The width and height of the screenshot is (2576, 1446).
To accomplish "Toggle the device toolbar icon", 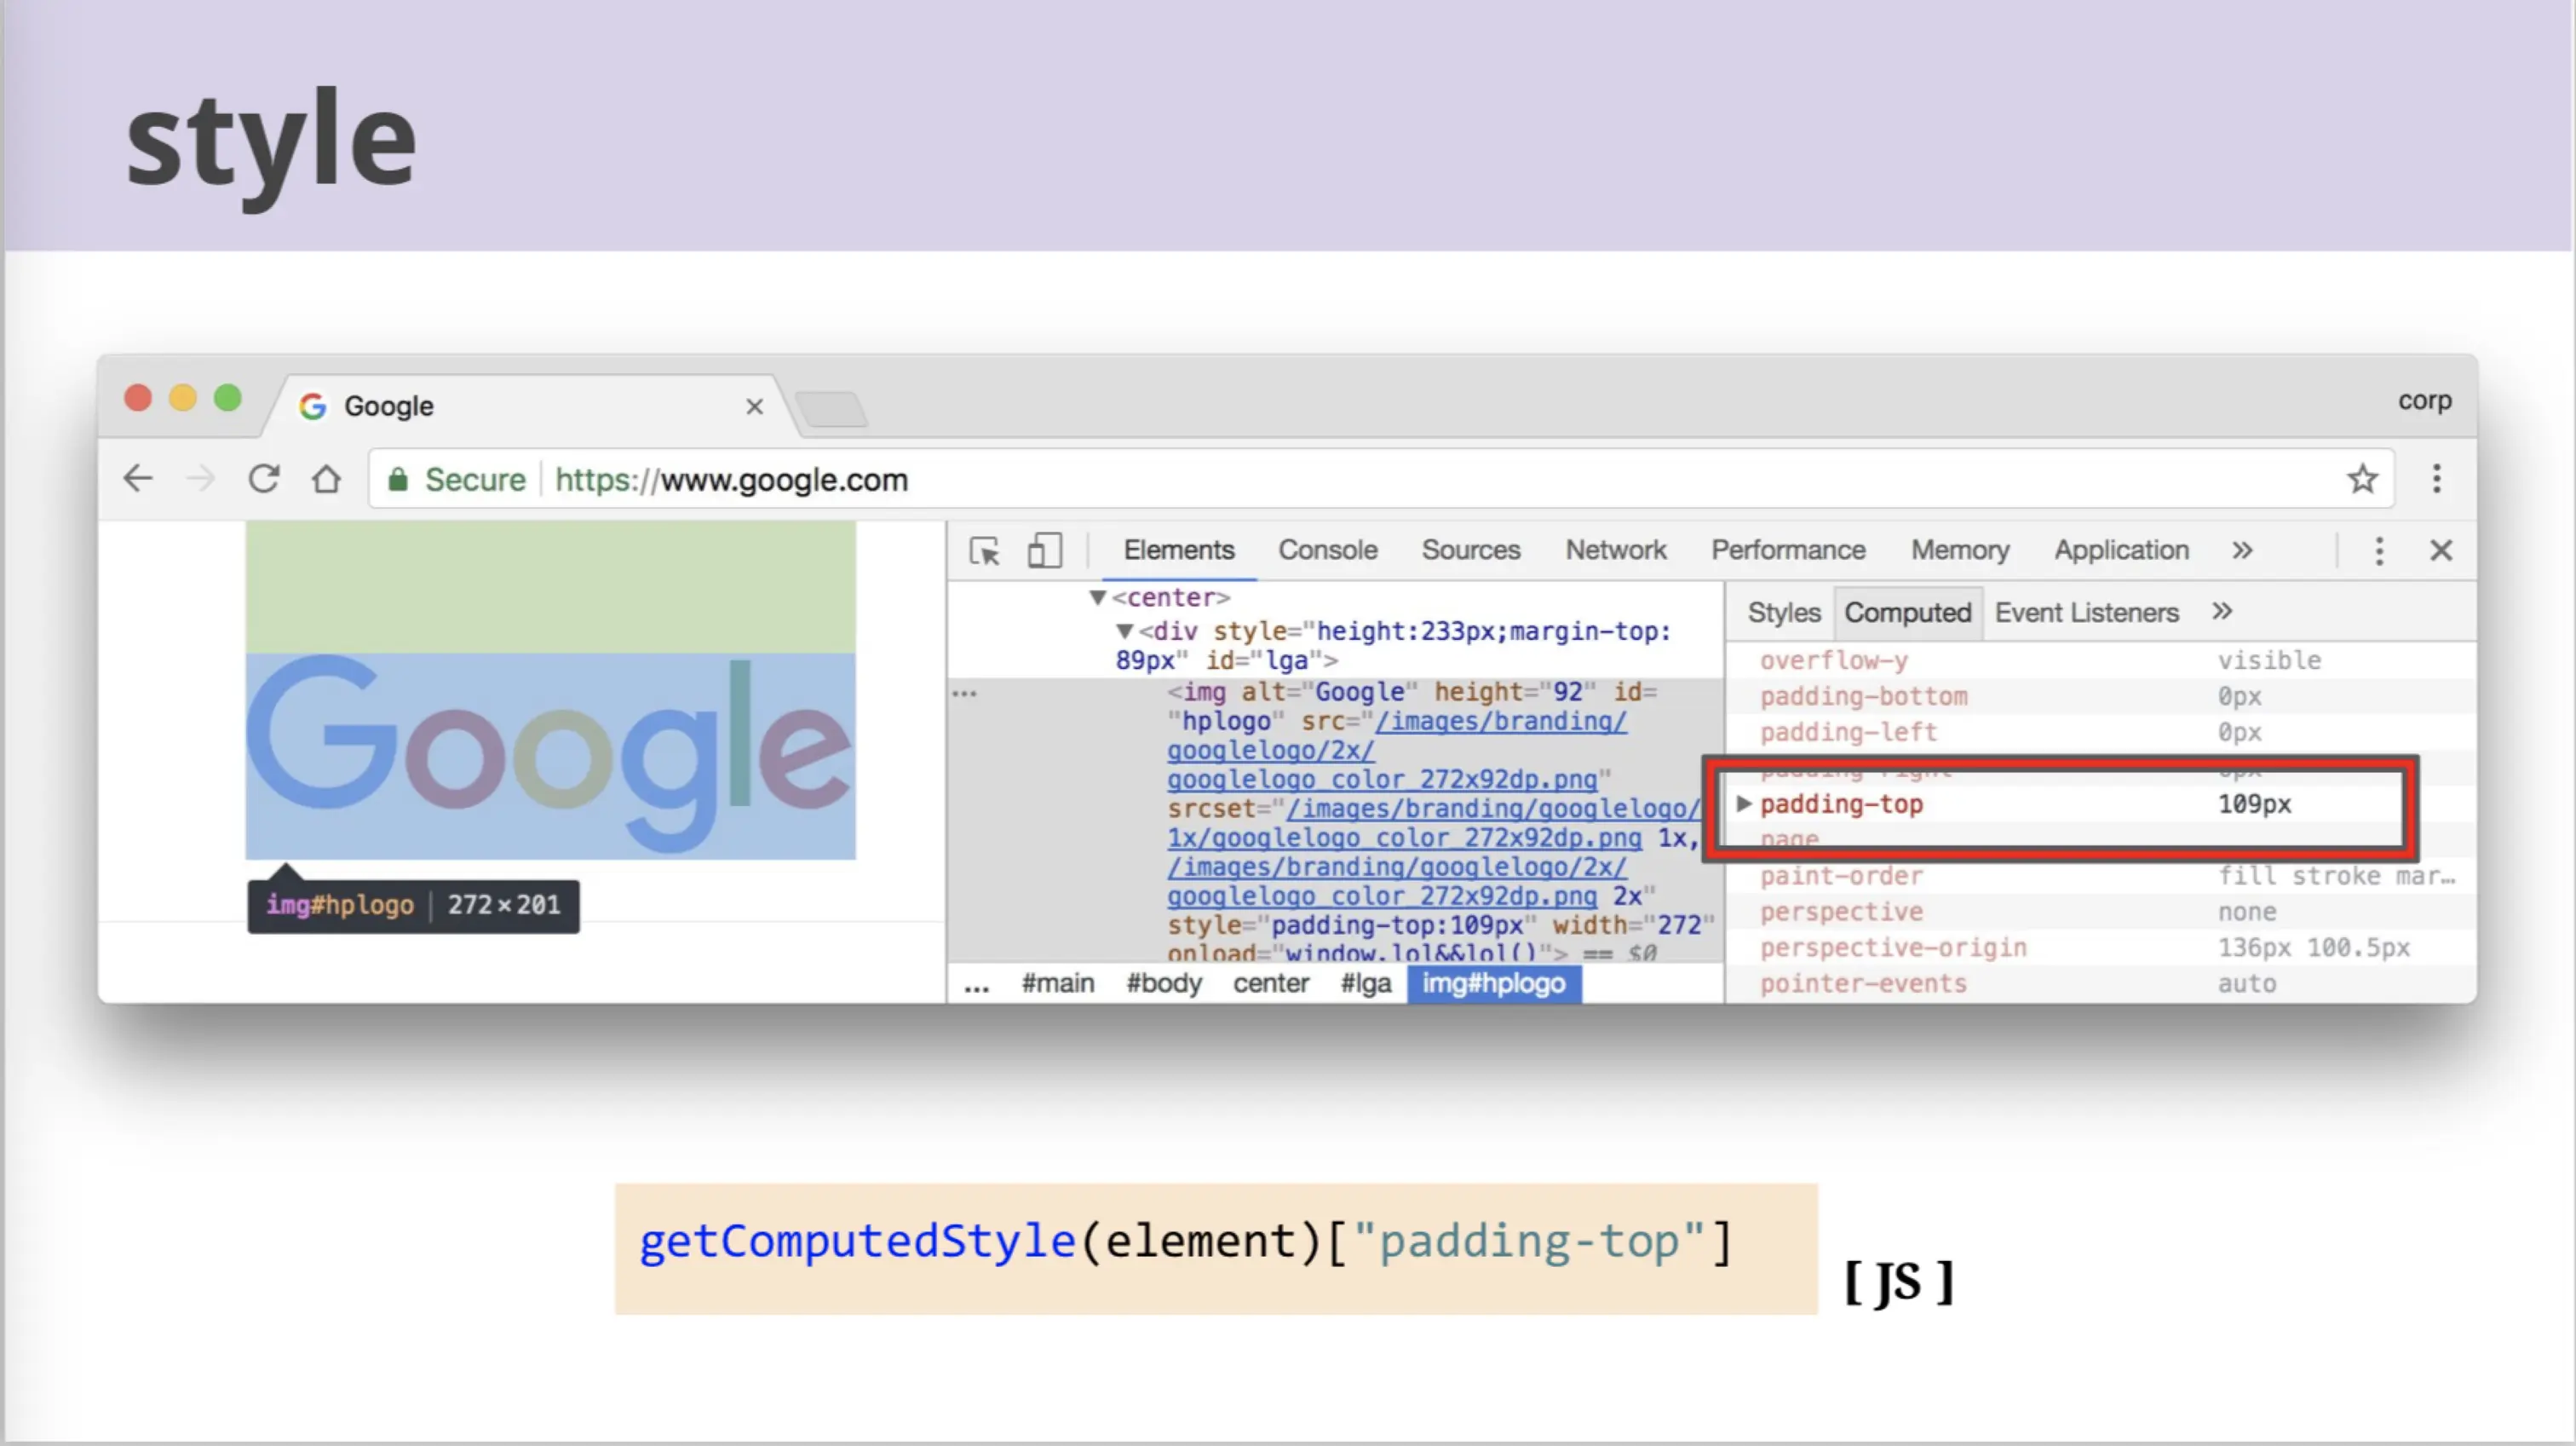I will coord(1044,550).
